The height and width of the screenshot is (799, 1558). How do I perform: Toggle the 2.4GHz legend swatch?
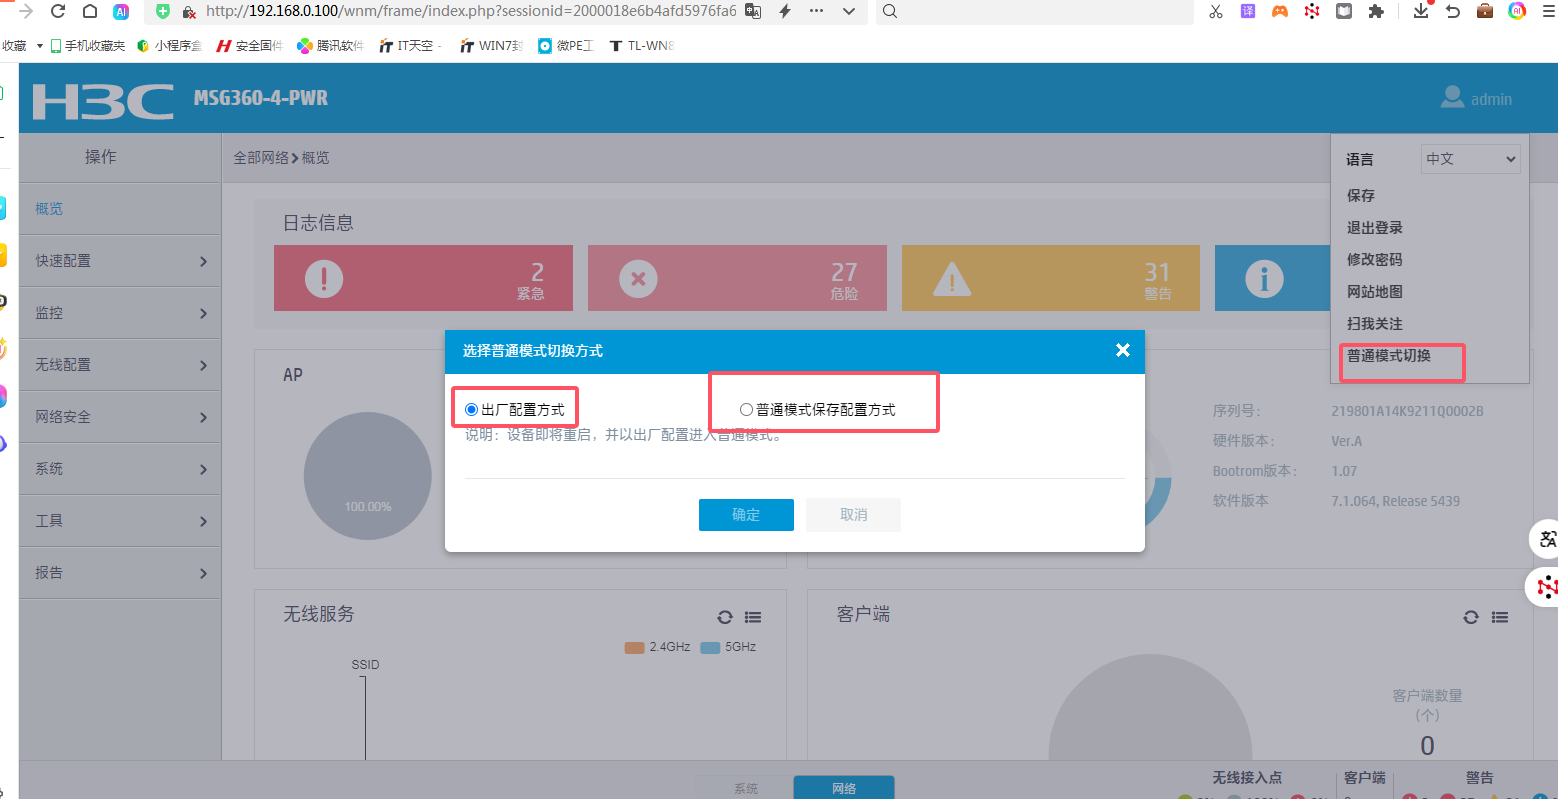[x=634, y=647]
